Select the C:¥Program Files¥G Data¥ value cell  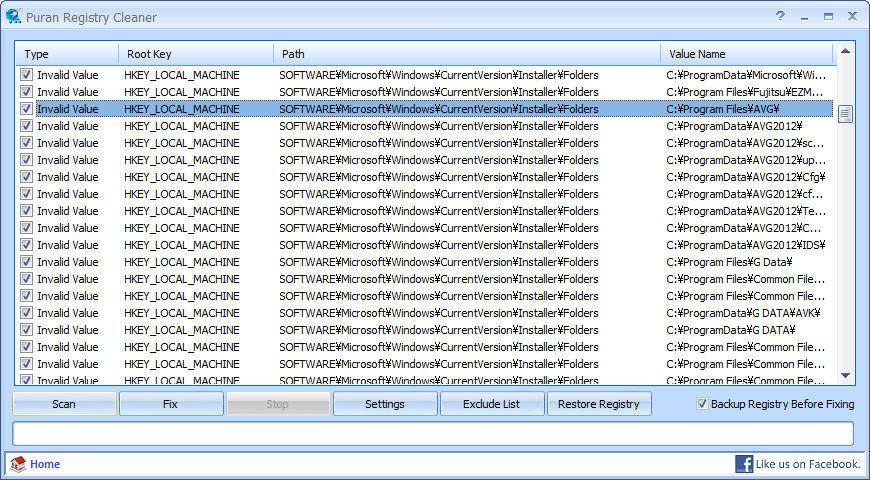pos(729,262)
